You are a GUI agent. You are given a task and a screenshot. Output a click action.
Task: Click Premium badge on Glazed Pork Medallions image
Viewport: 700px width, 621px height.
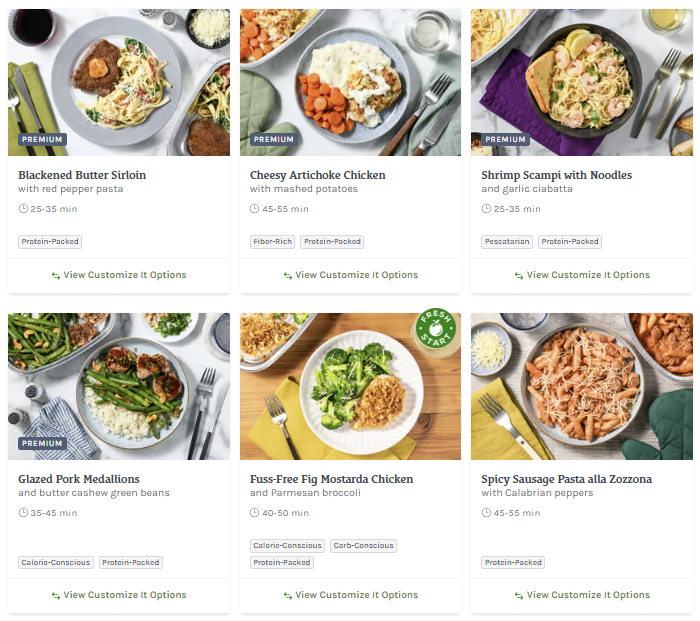point(42,443)
